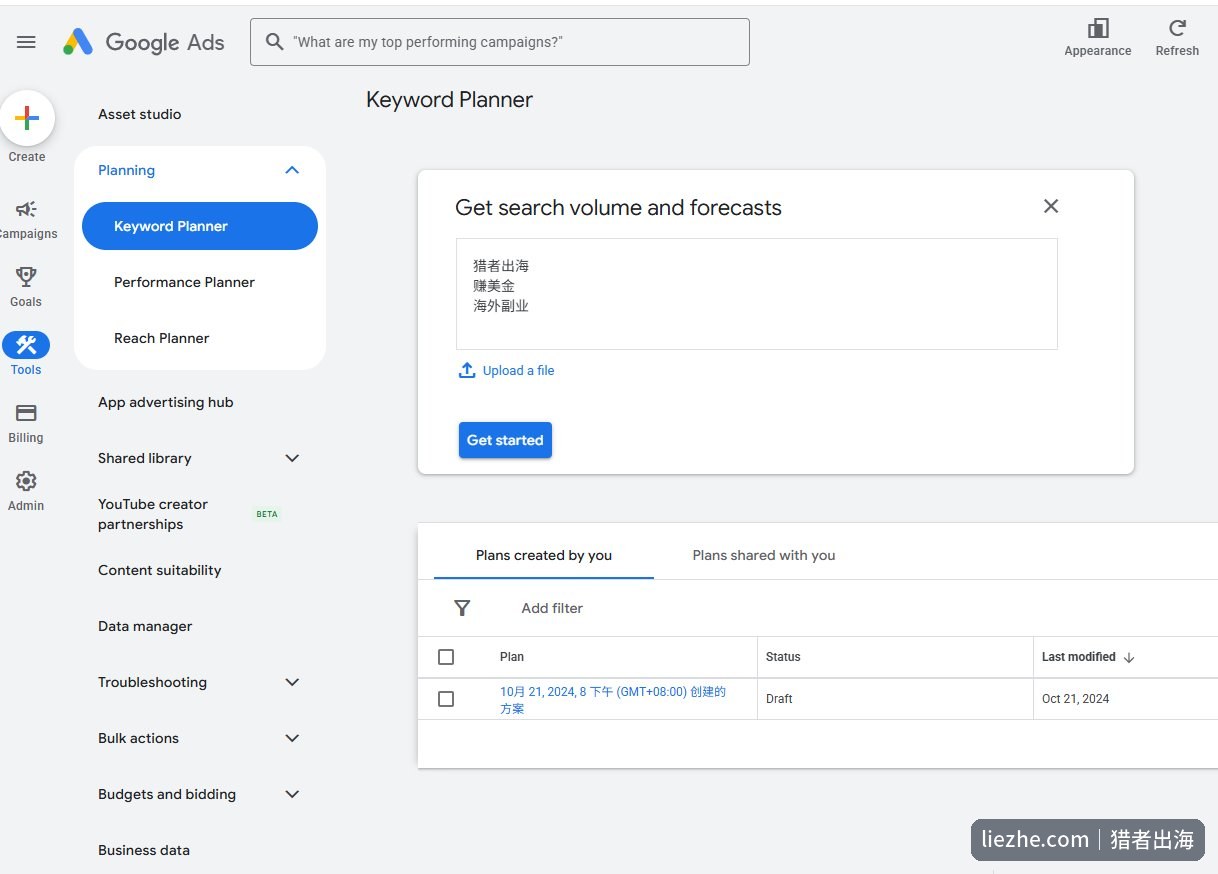Open Goals trophy icon
This screenshot has width=1218, height=874.
26,276
